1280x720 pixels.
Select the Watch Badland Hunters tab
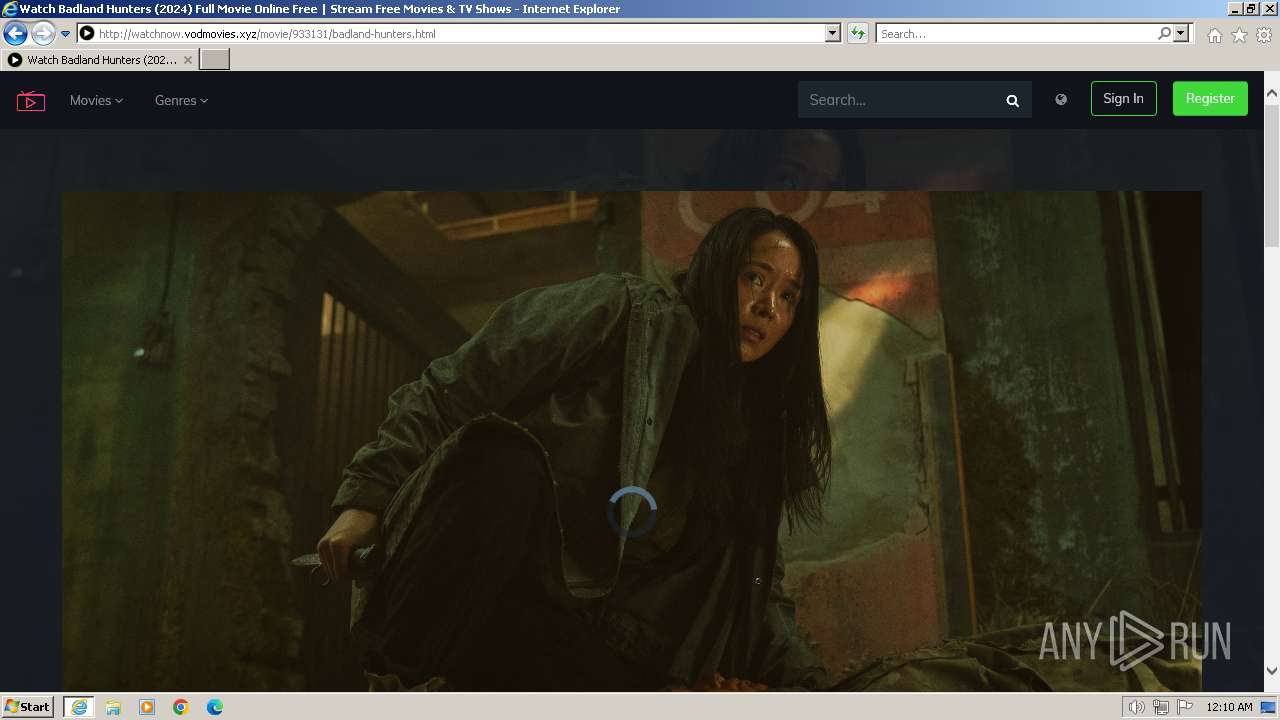click(100, 60)
